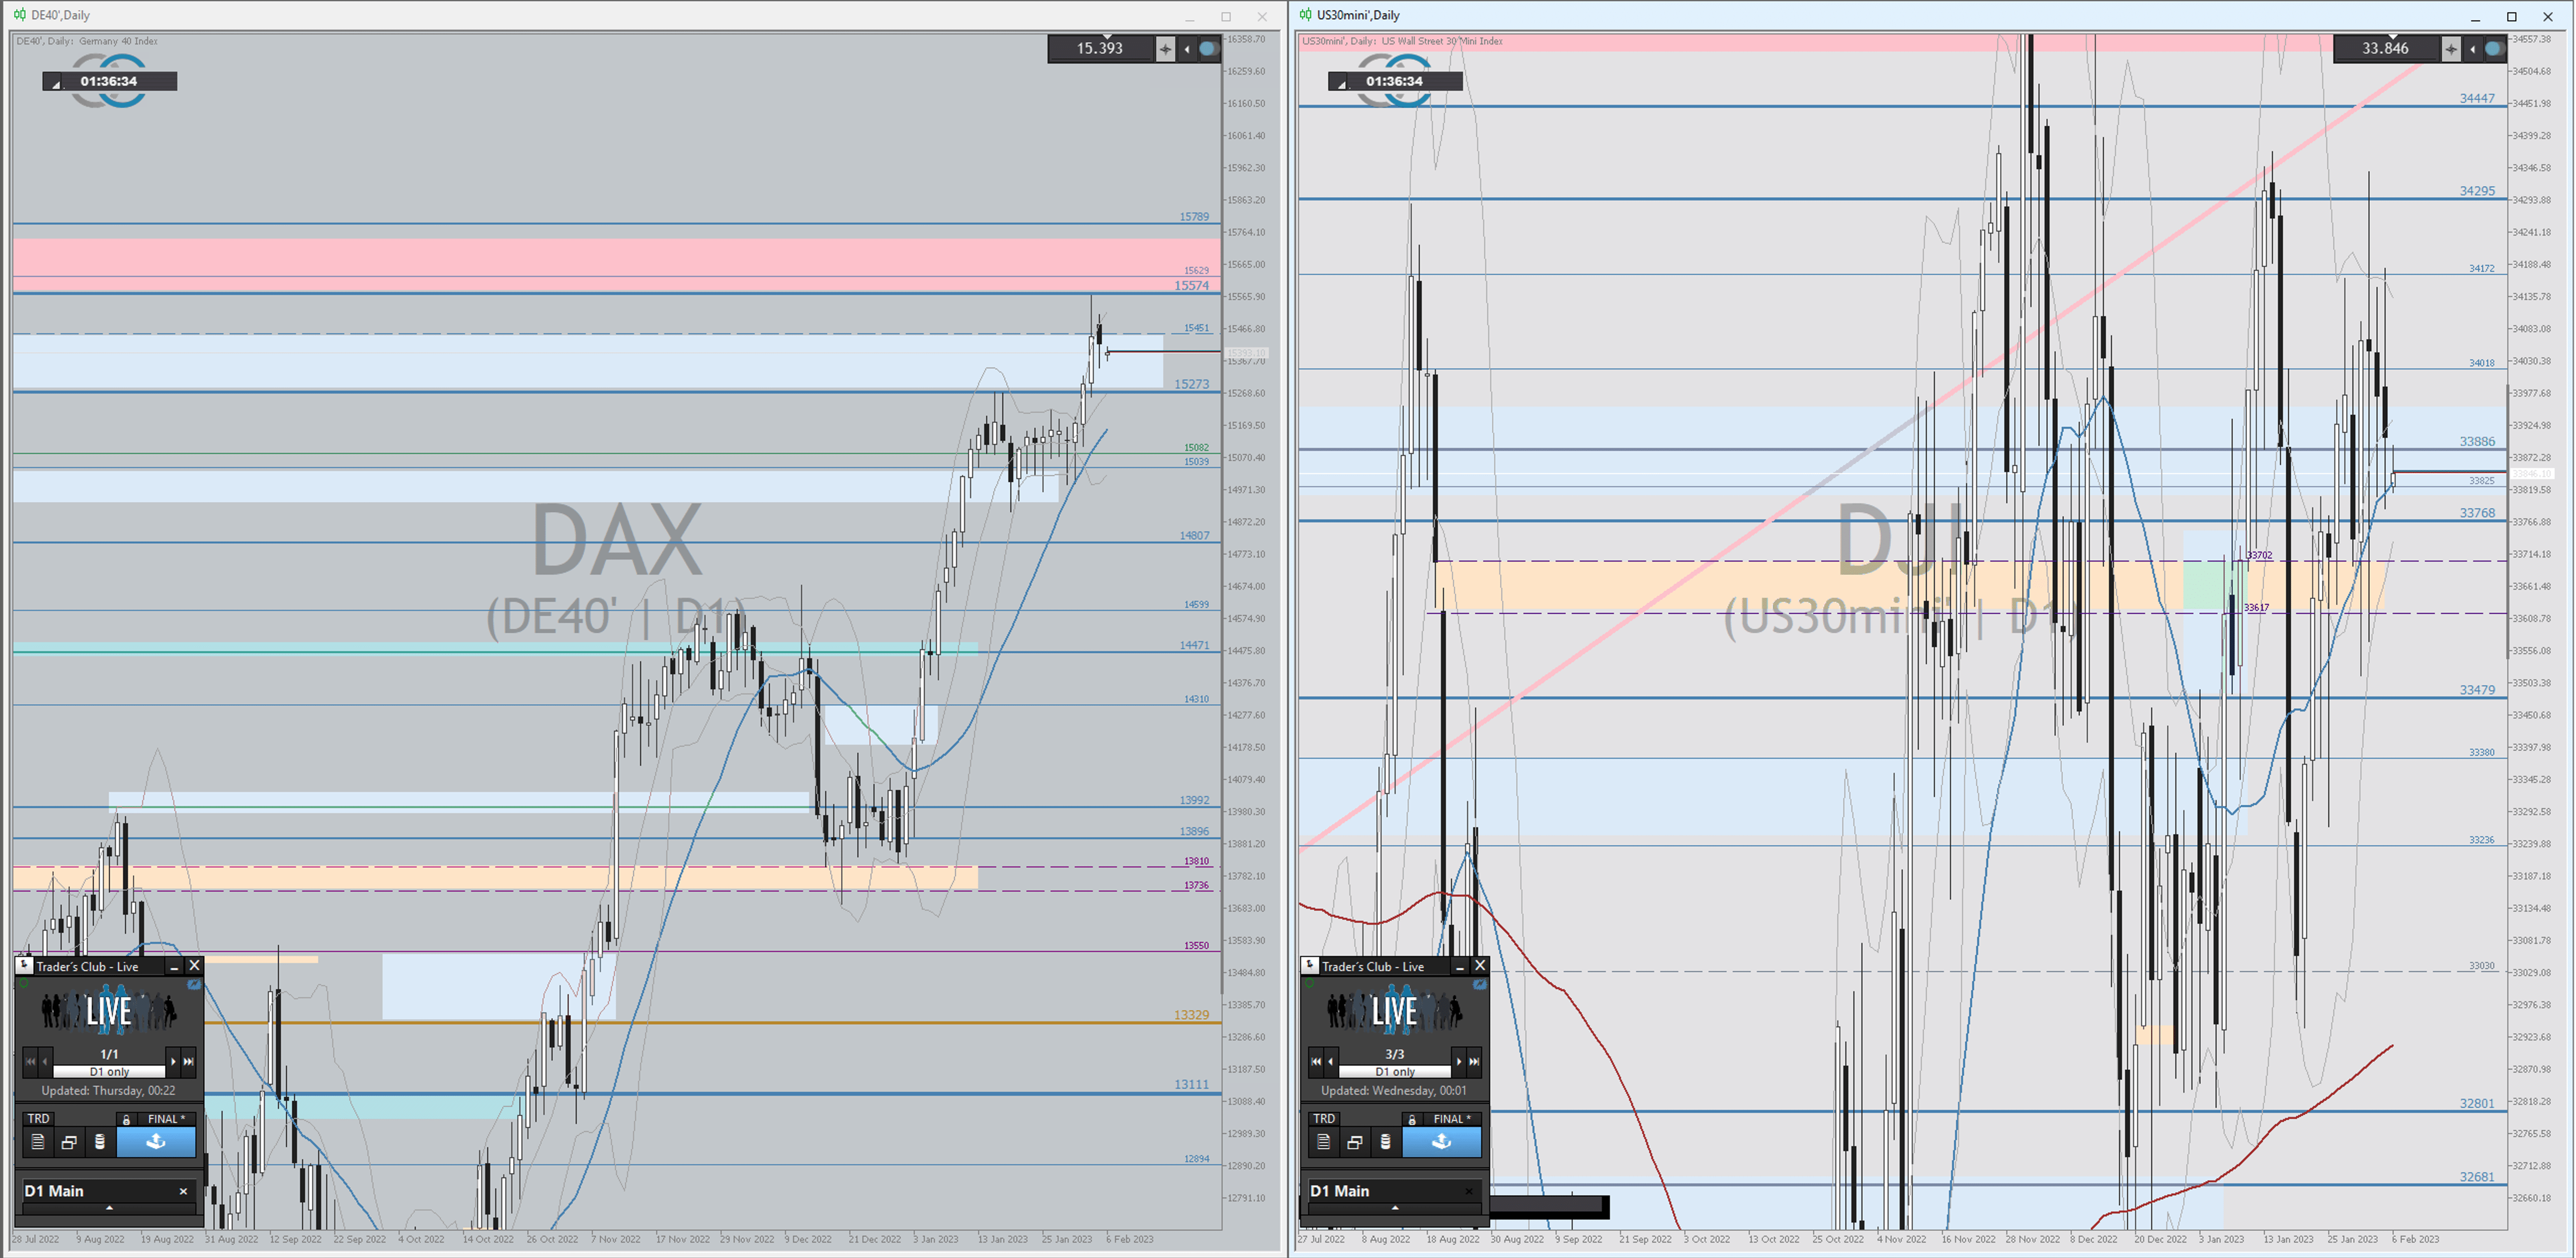Click the DE40 chart window icon in title bar
Viewport: 2576px width, 1258px height.
coord(19,15)
